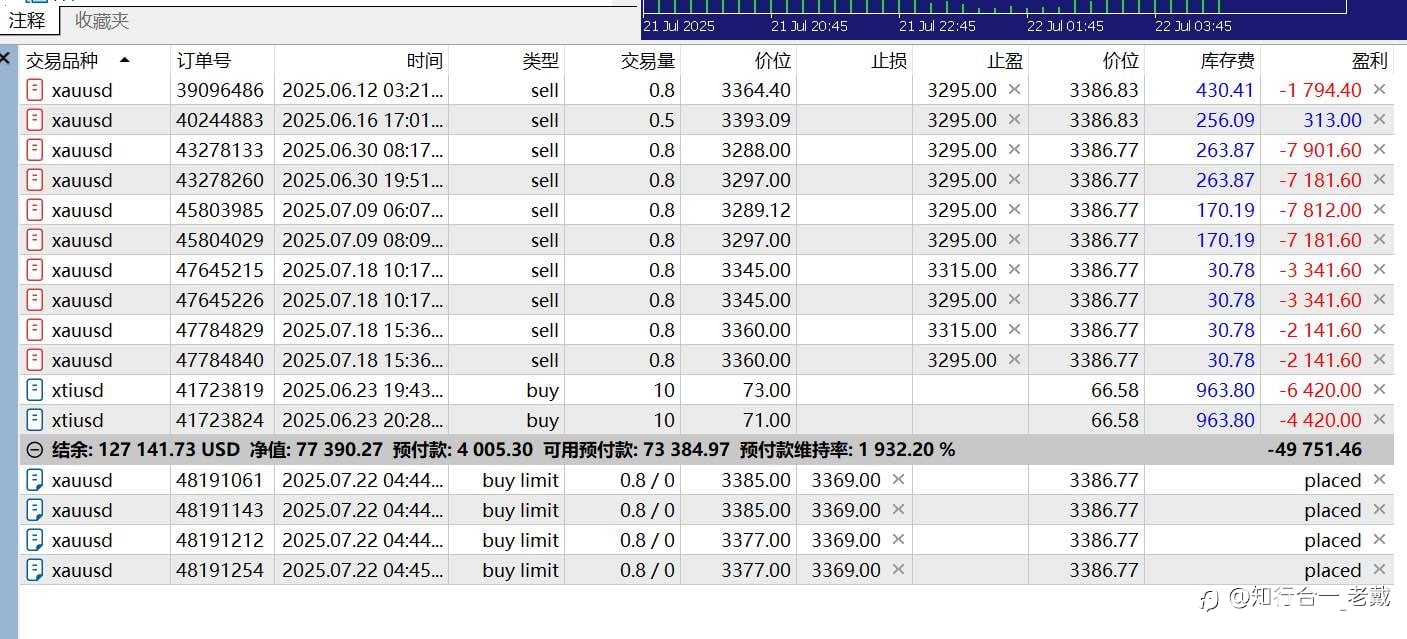Remove stop loss 3369.00 on order 48191254
The height and width of the screenshot is (639, 1407).
pyautogui.click(x=898, y=570)
